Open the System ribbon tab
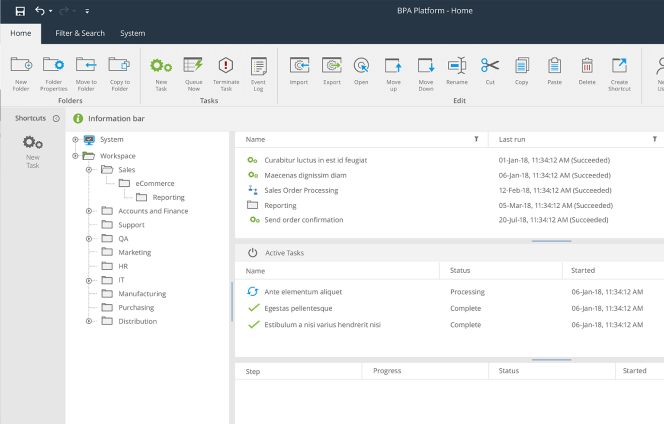Screen dimensions: 664x424 point(132,33)
